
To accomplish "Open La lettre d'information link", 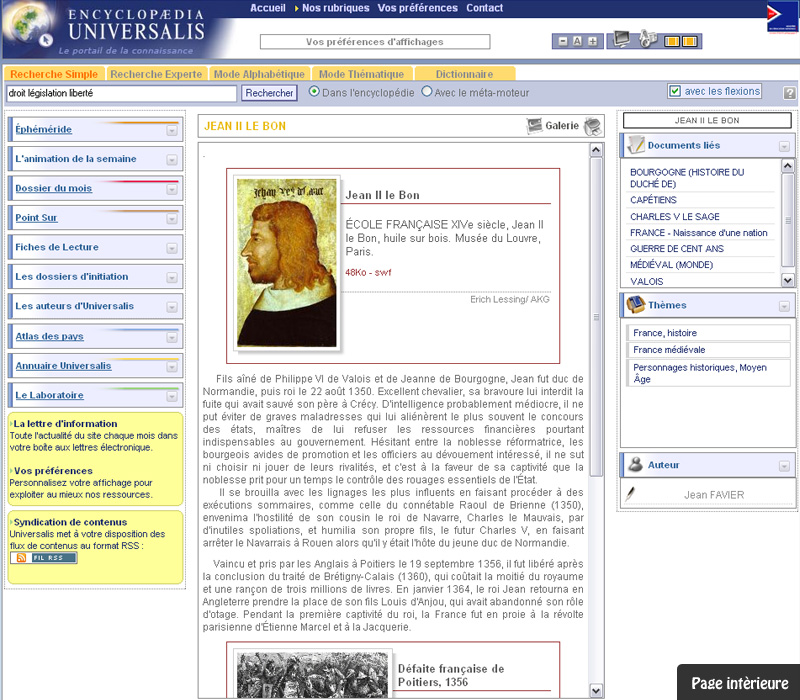I will 65,423.
